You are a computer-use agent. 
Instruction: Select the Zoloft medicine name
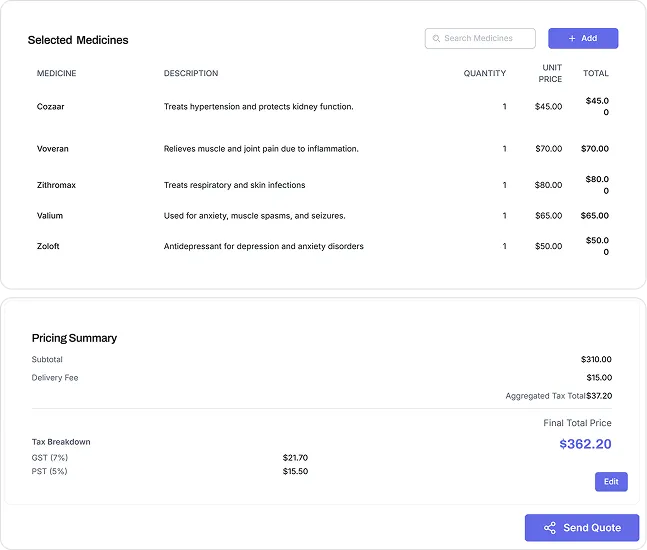(x=48, y=246)
